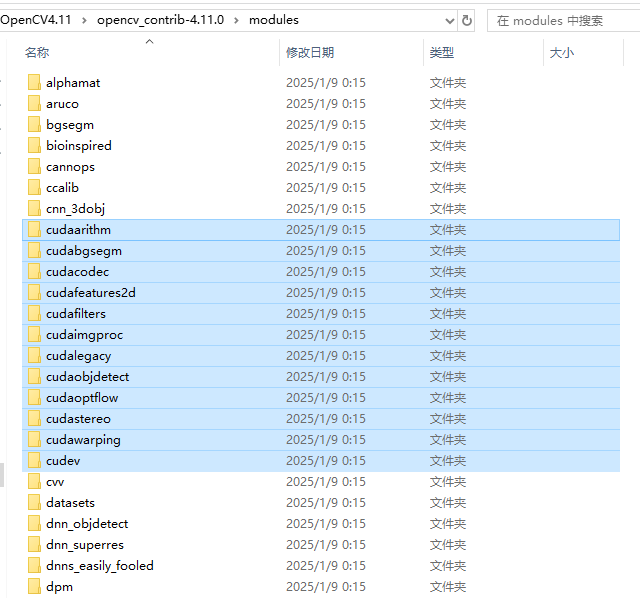Select the cannops folder name
This screenshot has height=598, width=640.
click(x=70, y=167)
